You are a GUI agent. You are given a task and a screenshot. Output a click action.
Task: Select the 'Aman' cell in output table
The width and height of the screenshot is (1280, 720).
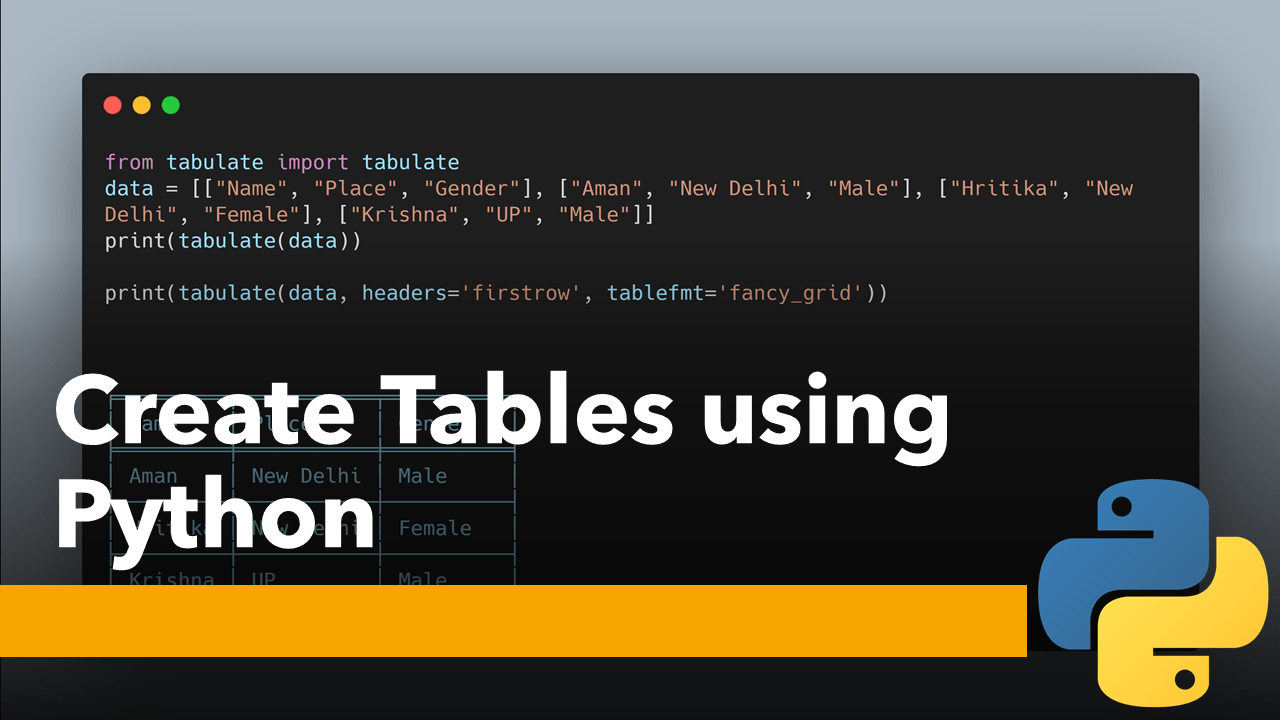[154, 476]
